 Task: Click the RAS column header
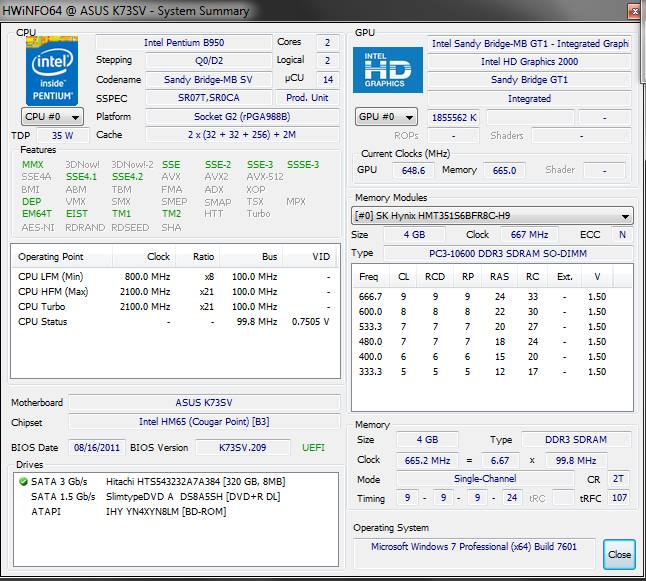click(499, 277)
